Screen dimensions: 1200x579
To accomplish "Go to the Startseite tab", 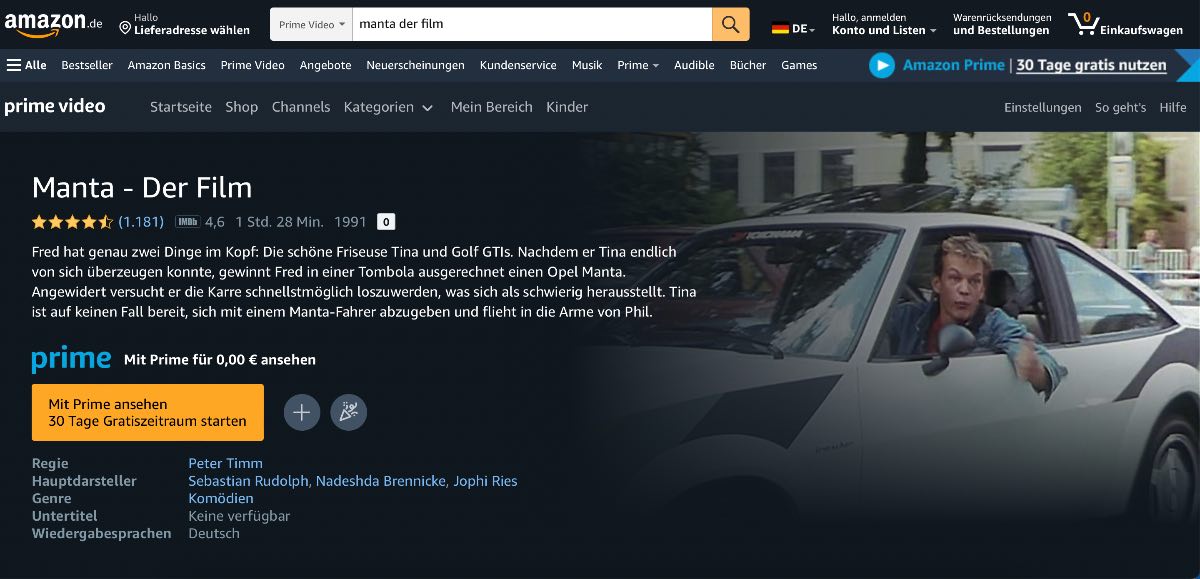I will coord(181,107).
